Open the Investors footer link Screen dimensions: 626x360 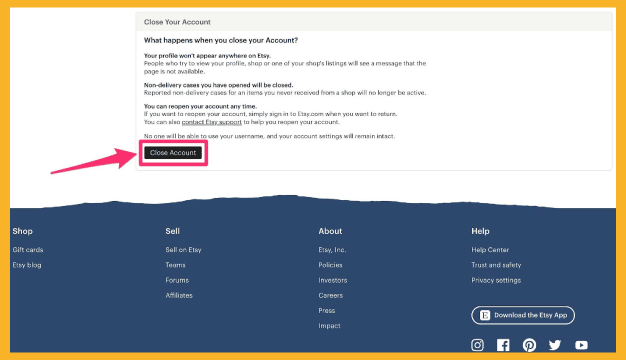click(x=333, y=280)
